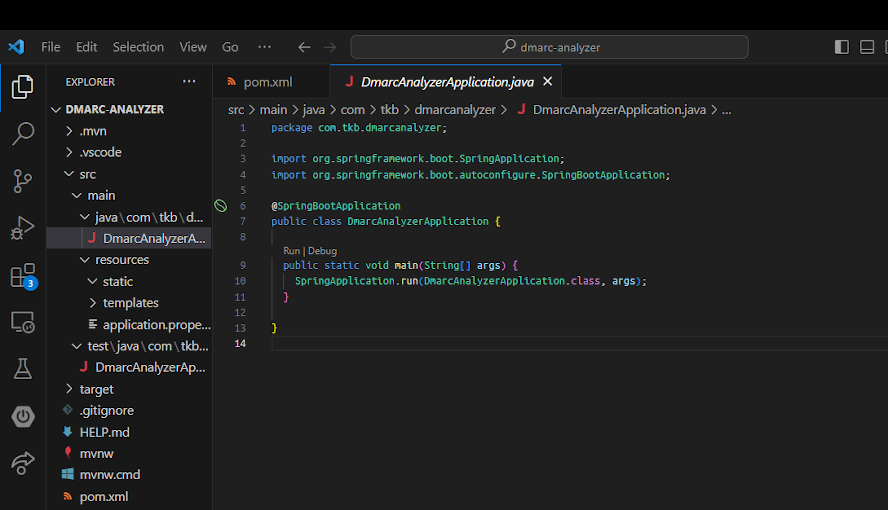Viewport: 888px width, 510px height.
Task: Toggle bottom panel layout icon
Action: [x=866, y=47]
